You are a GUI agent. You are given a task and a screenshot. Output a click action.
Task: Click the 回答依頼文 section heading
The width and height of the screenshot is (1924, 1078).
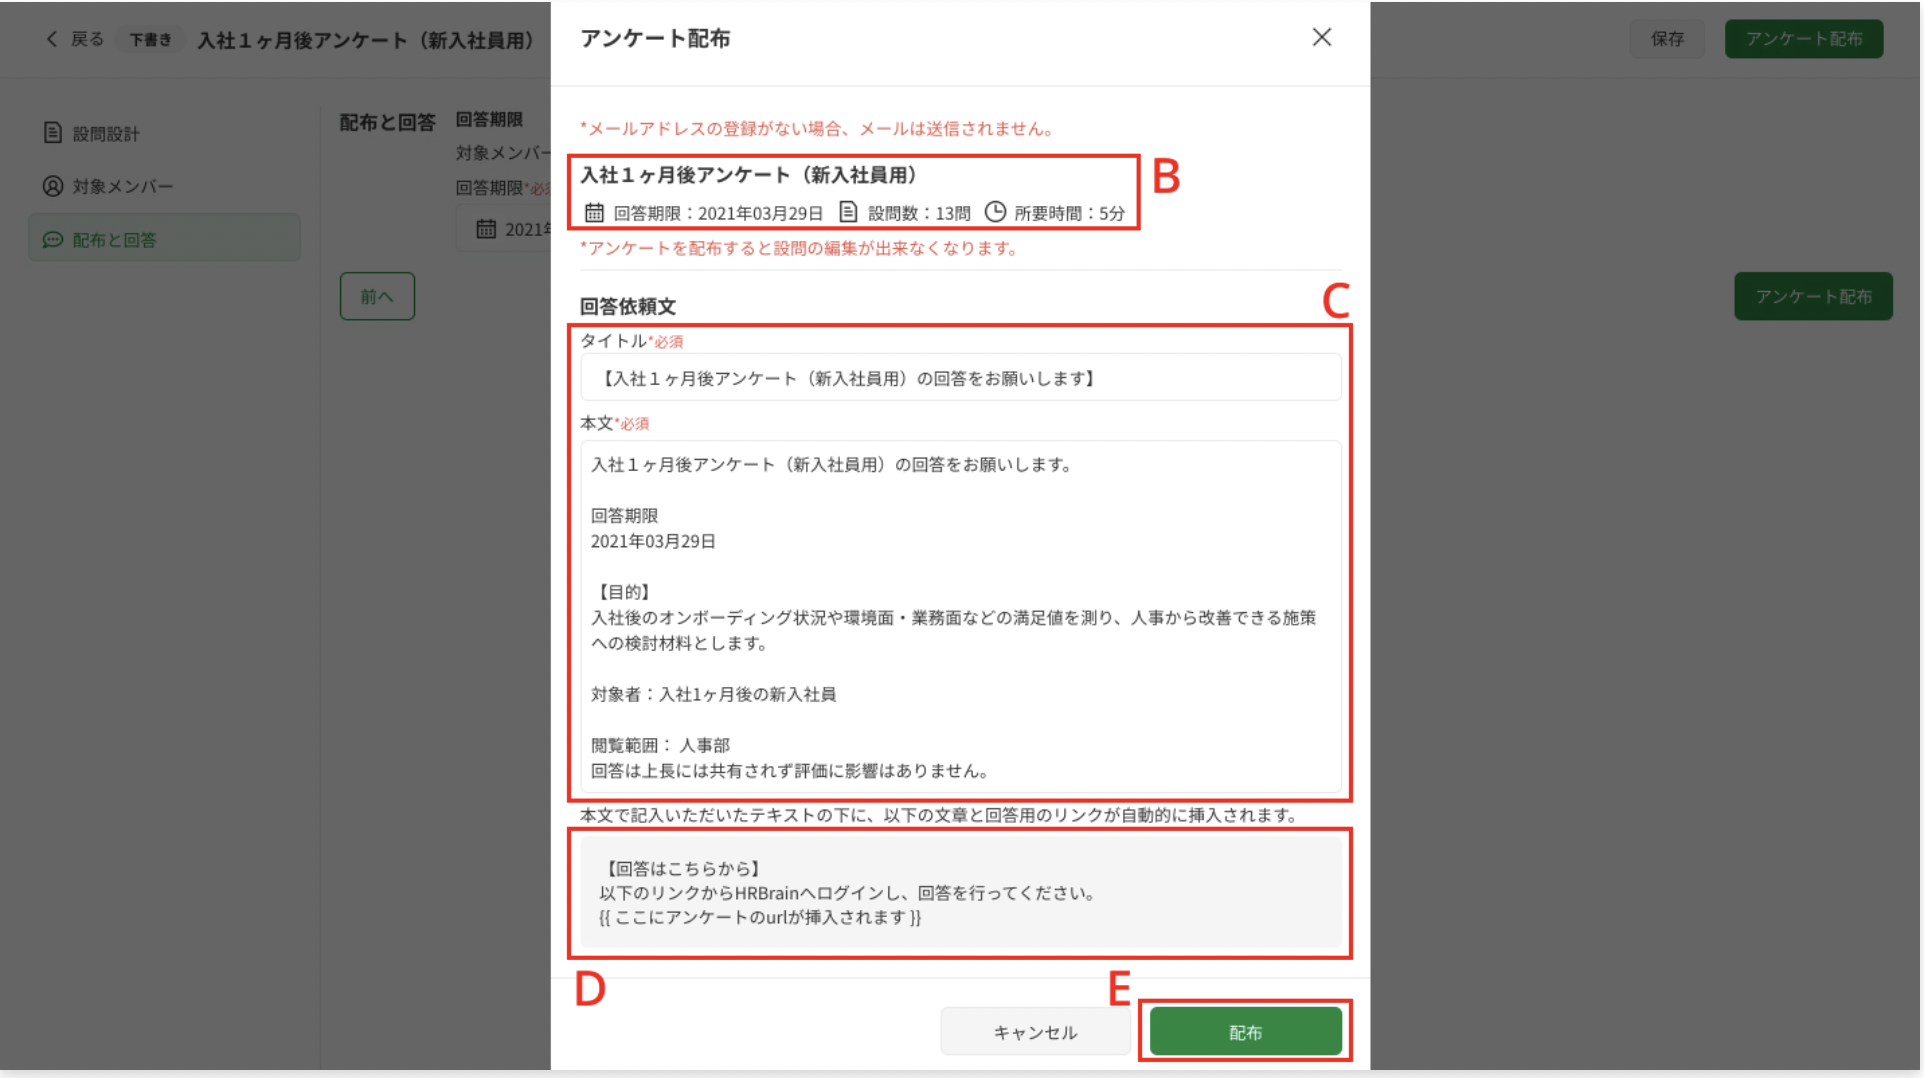tap(628, 306)
